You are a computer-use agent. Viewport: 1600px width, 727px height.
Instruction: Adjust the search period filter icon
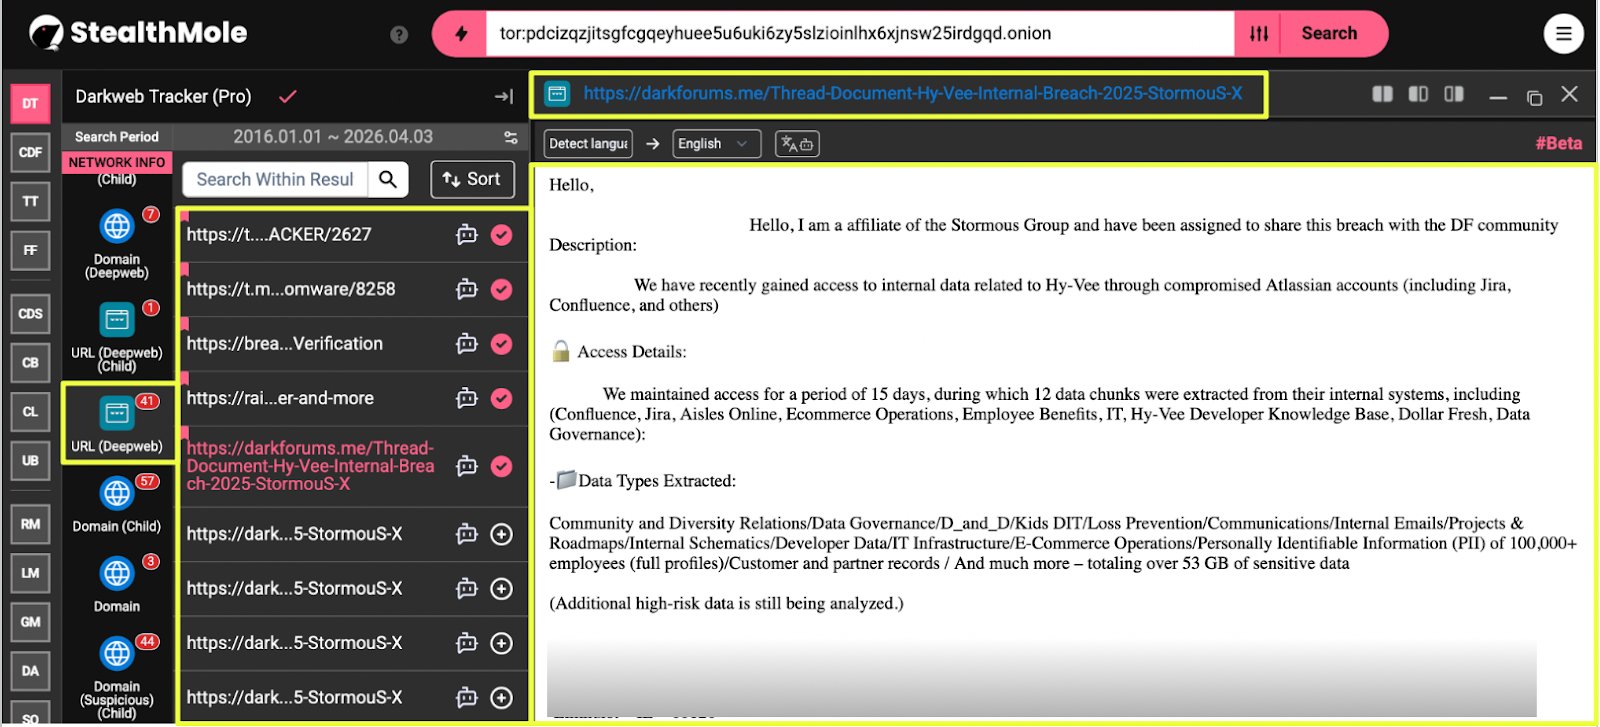(511, 137)
